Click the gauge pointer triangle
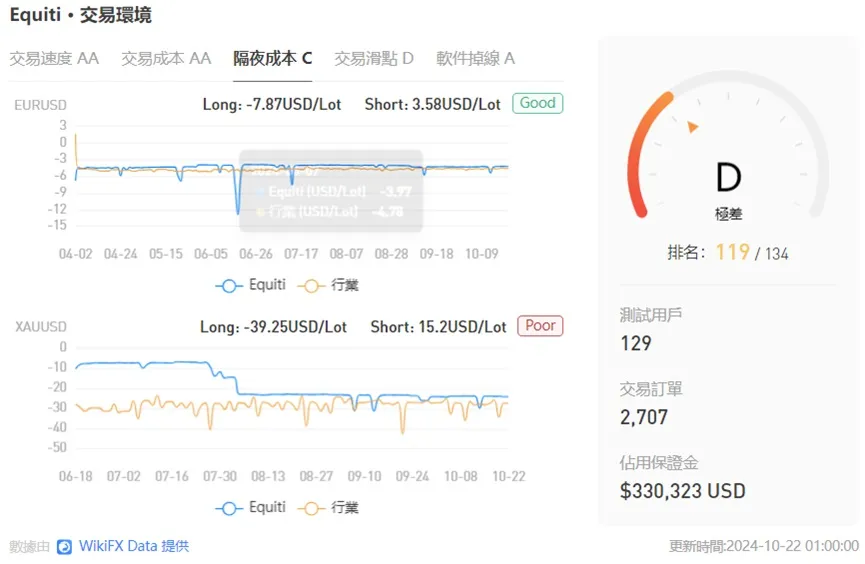865x564 pixels. 692,127
